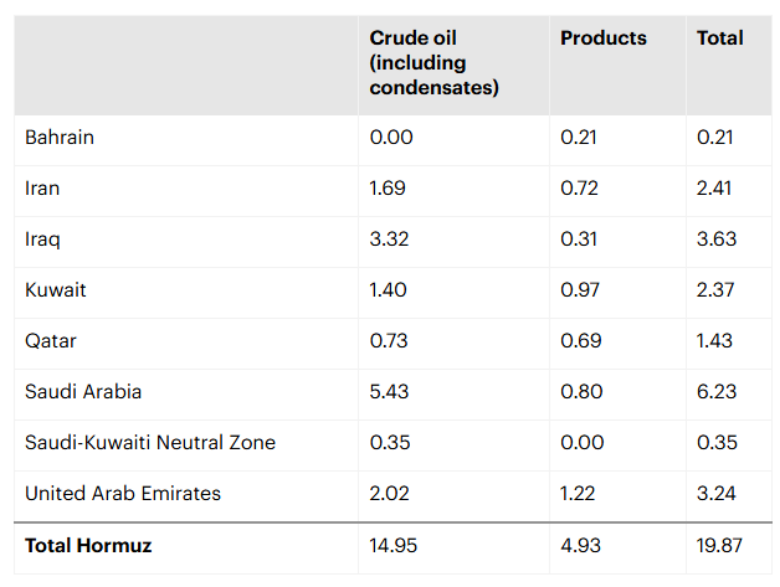Click the Products column header

(x=603, y=38)
